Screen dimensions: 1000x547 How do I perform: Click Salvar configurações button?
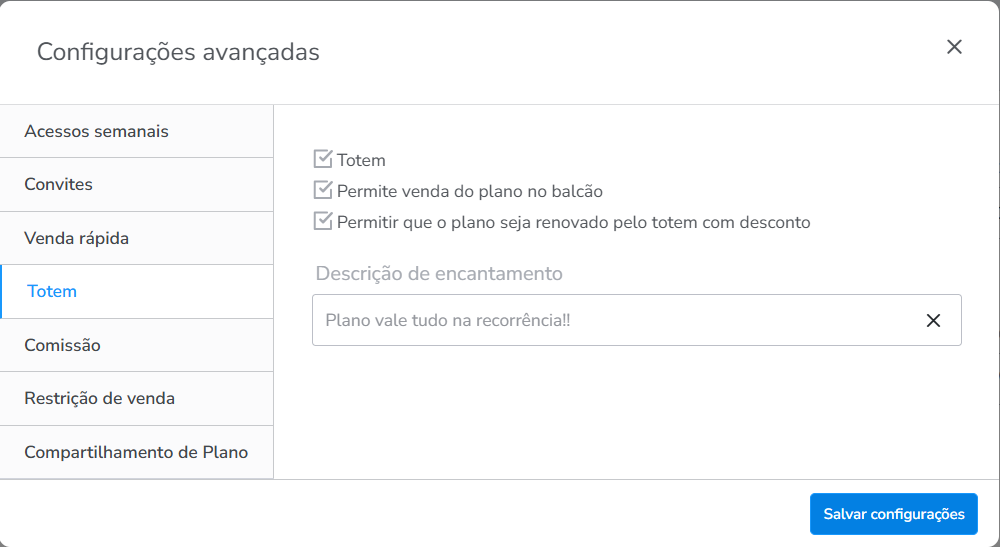893,514
